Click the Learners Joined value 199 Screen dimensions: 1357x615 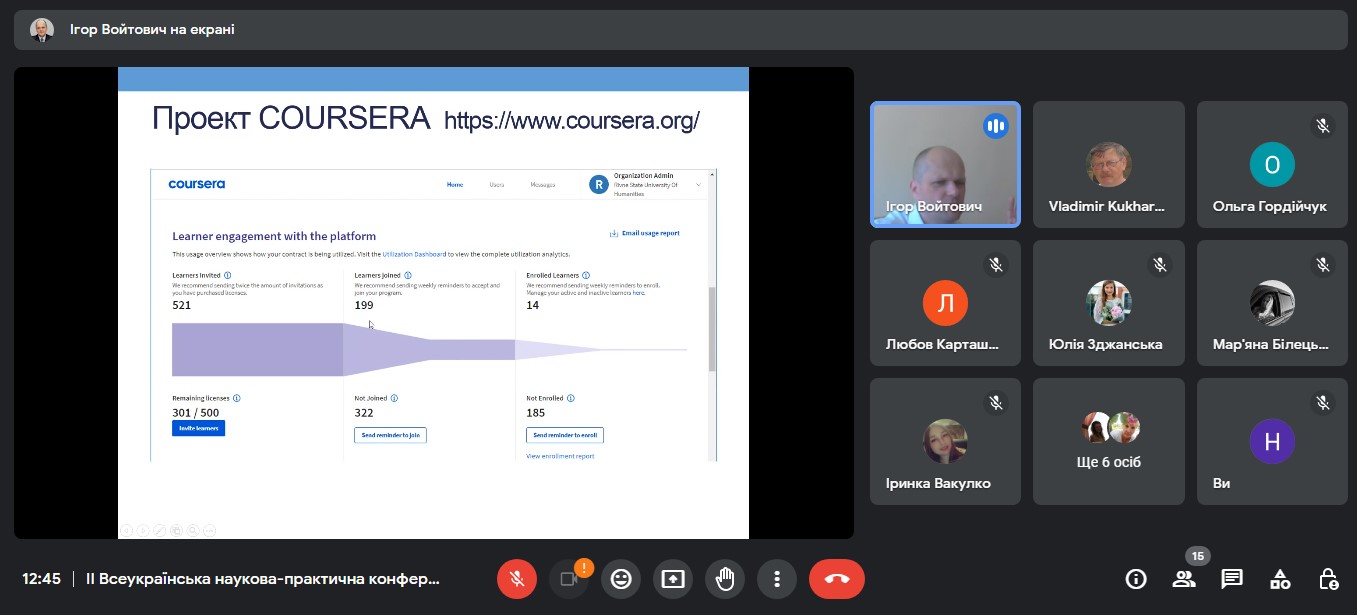tap(363, 305)
